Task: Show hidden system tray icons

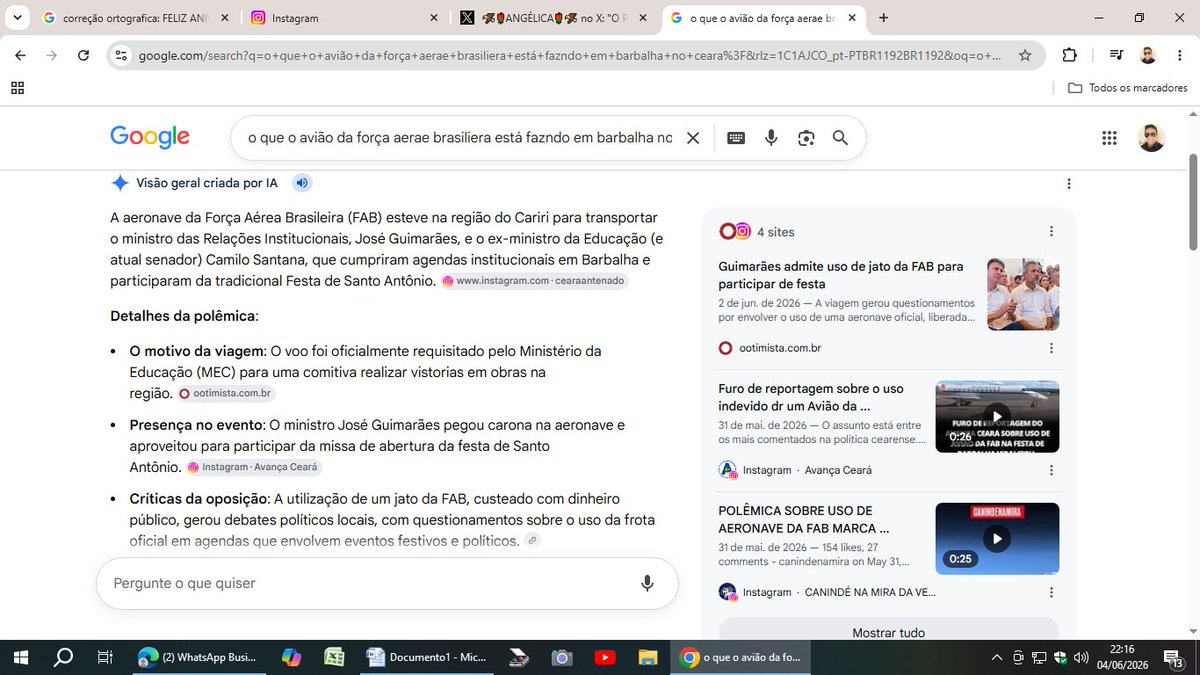Action: [996, 657]
